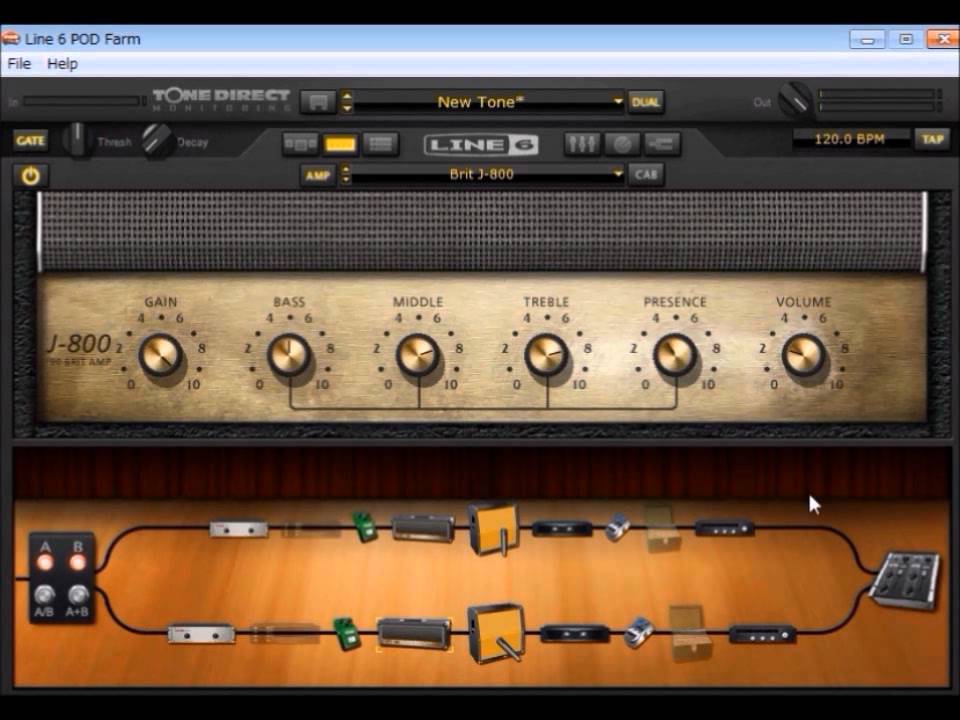Select the A/B routing button

click(44, 594)
